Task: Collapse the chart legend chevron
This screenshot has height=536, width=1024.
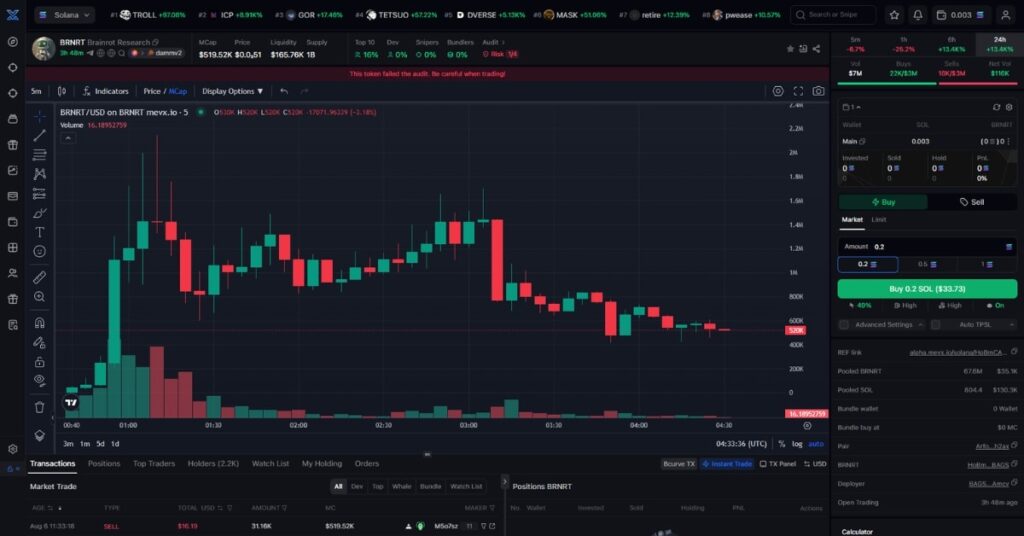Action: click(x=68, y=138)
